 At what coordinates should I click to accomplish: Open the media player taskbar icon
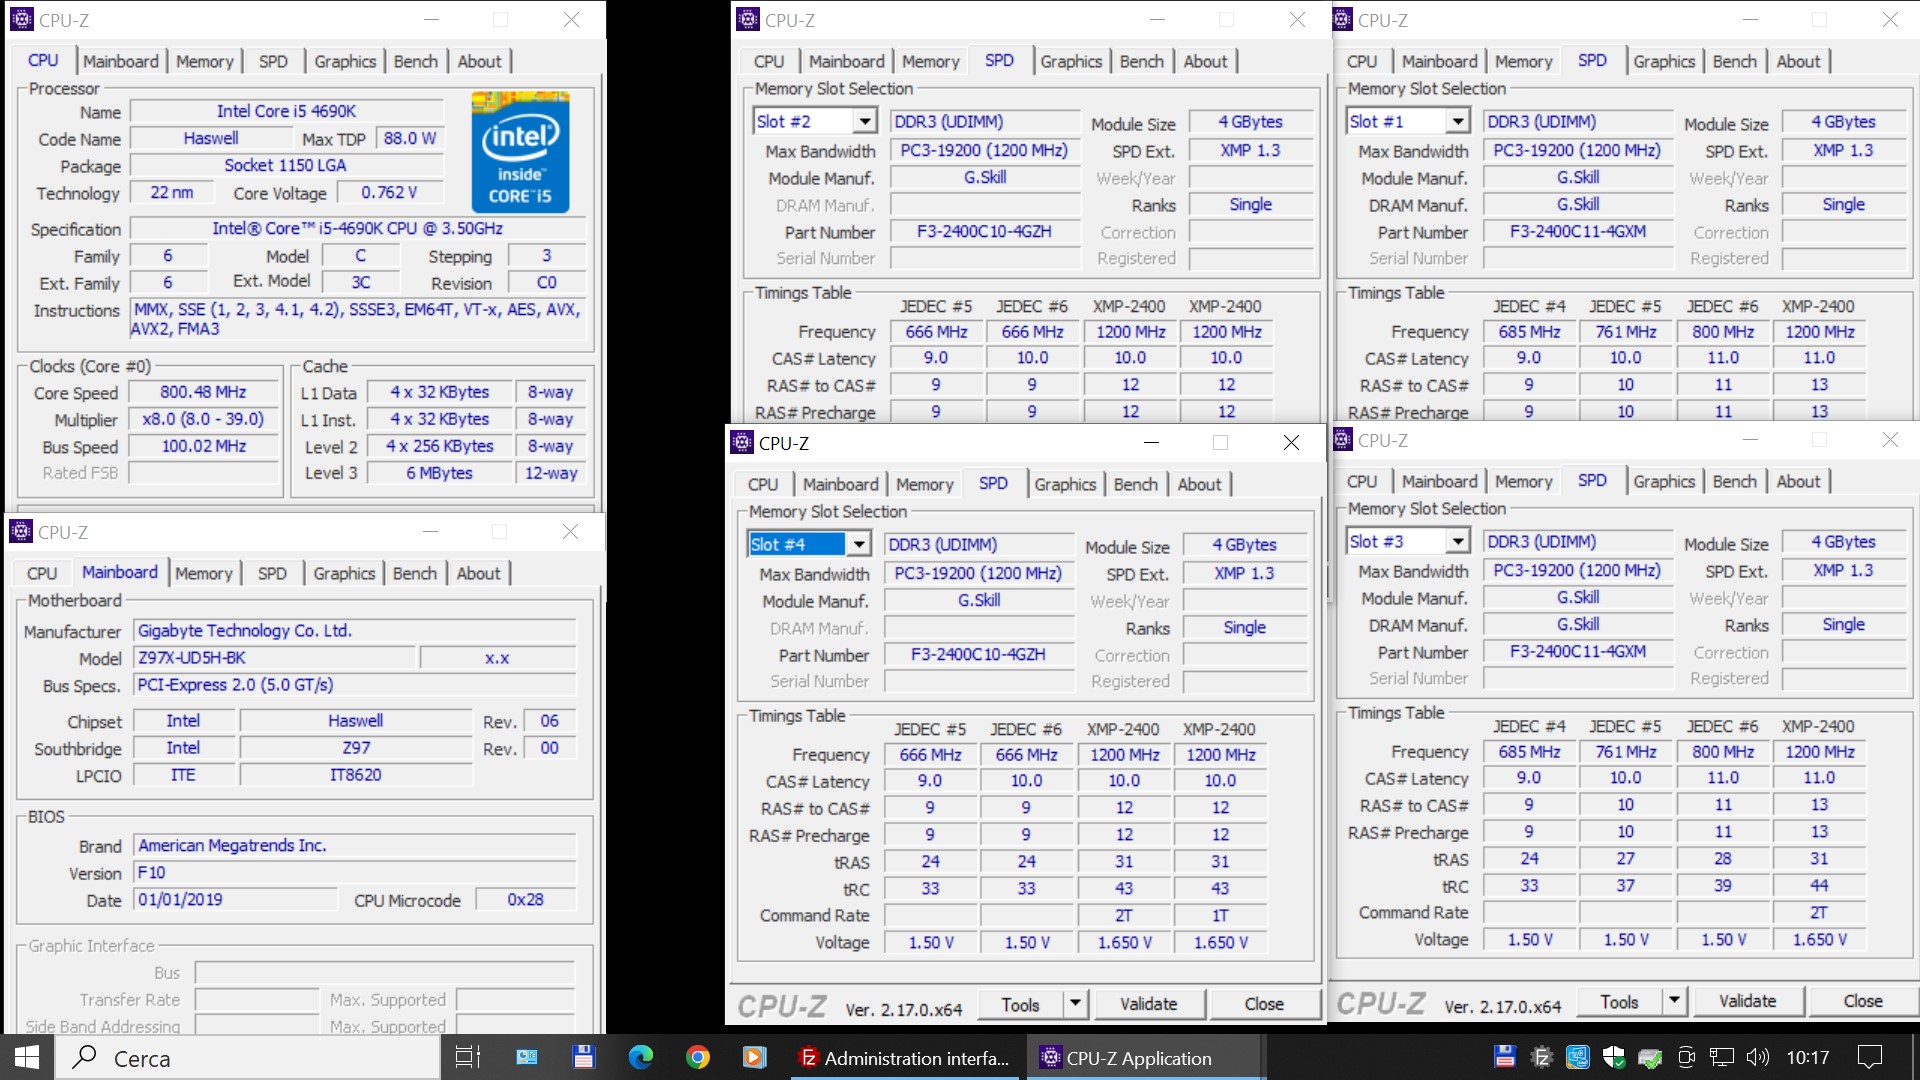click(755, 1057)
